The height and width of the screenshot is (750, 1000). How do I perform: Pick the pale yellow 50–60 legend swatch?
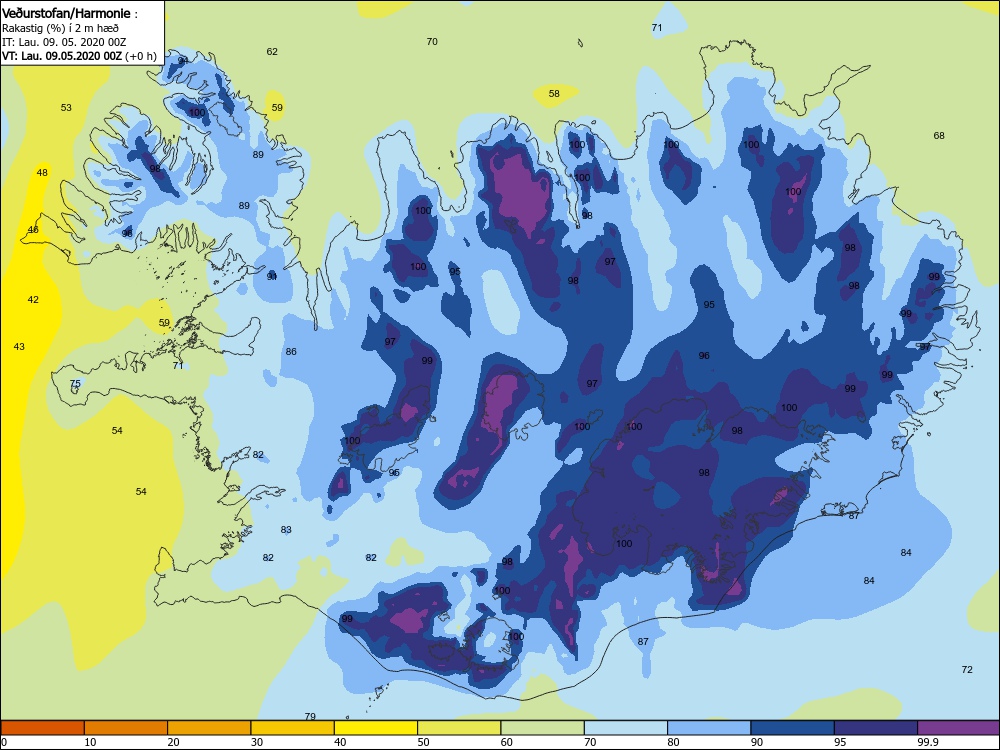[x=459, y=728]
